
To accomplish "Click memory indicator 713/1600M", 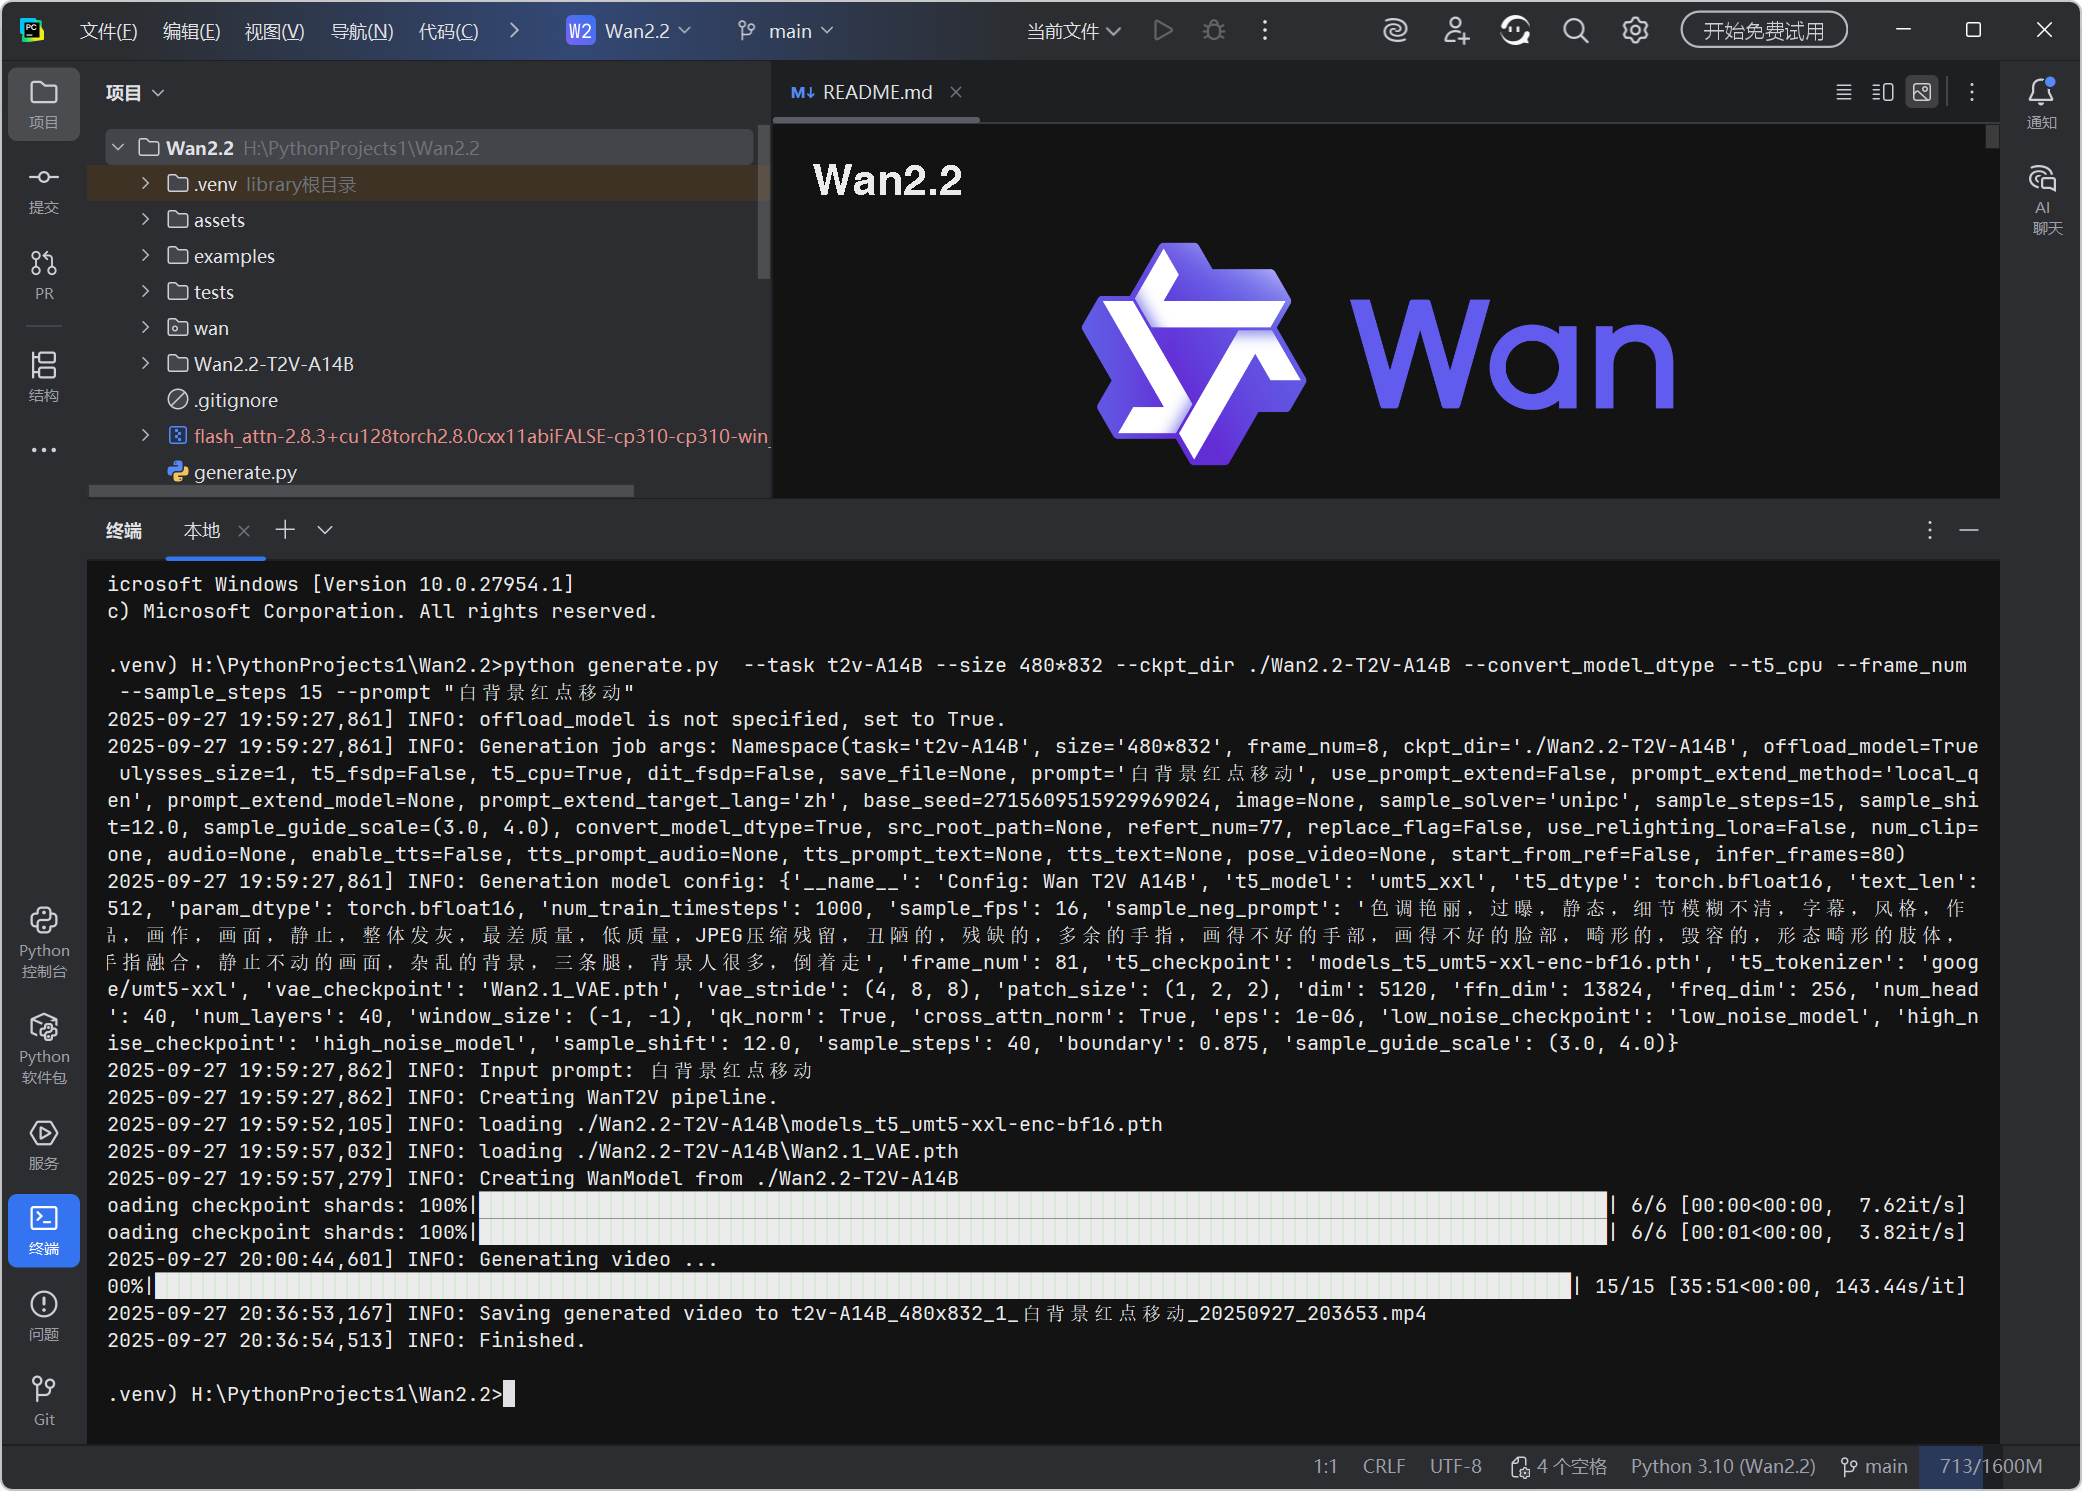I will (1990, 1466).
